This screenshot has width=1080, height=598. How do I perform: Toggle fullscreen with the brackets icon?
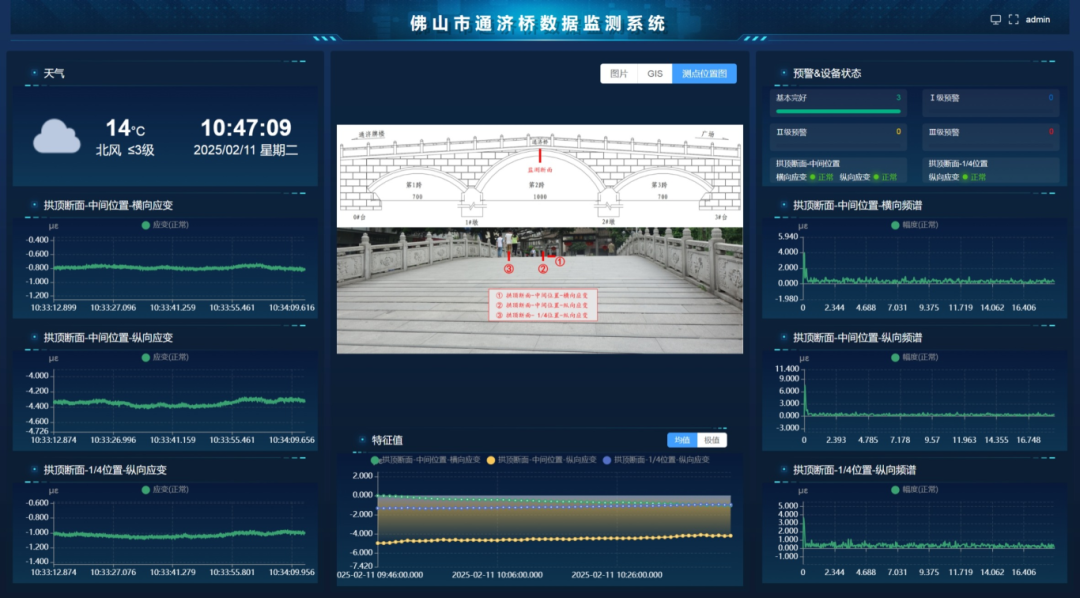(1013, 19)
